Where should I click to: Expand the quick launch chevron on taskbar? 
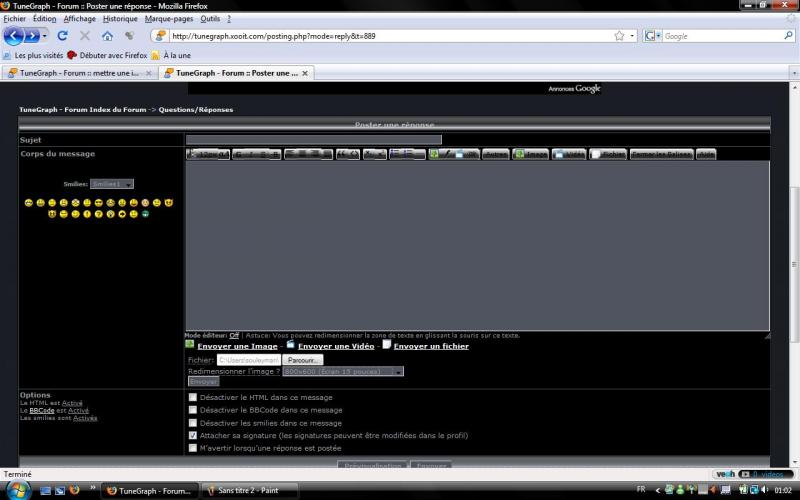pyautogui.click(x=92, y=487)
